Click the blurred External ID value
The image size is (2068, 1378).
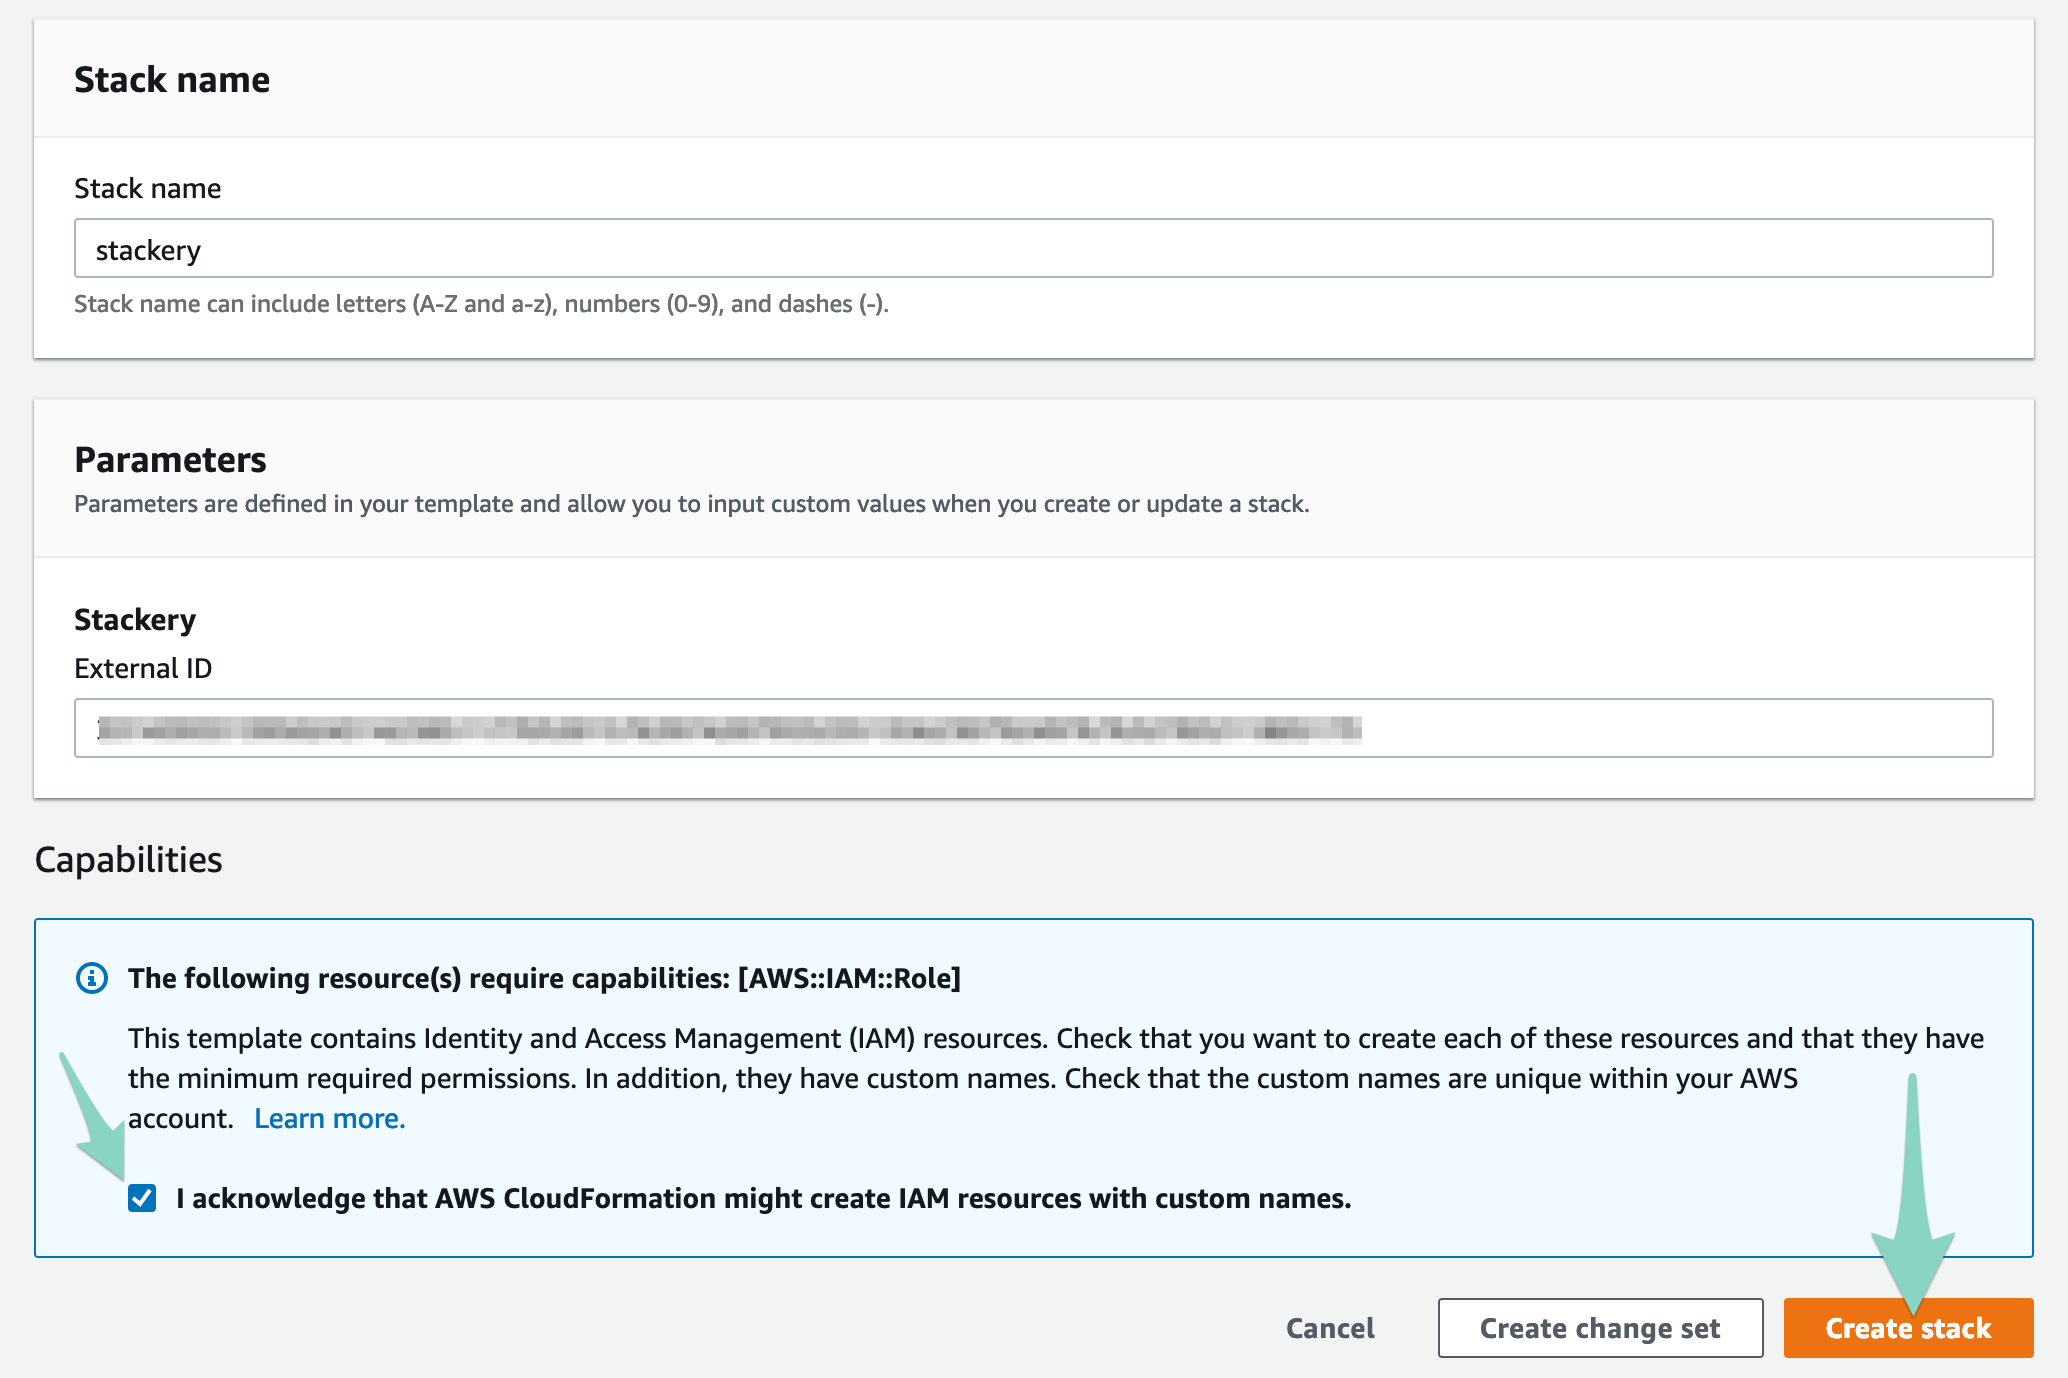(729, 729)
